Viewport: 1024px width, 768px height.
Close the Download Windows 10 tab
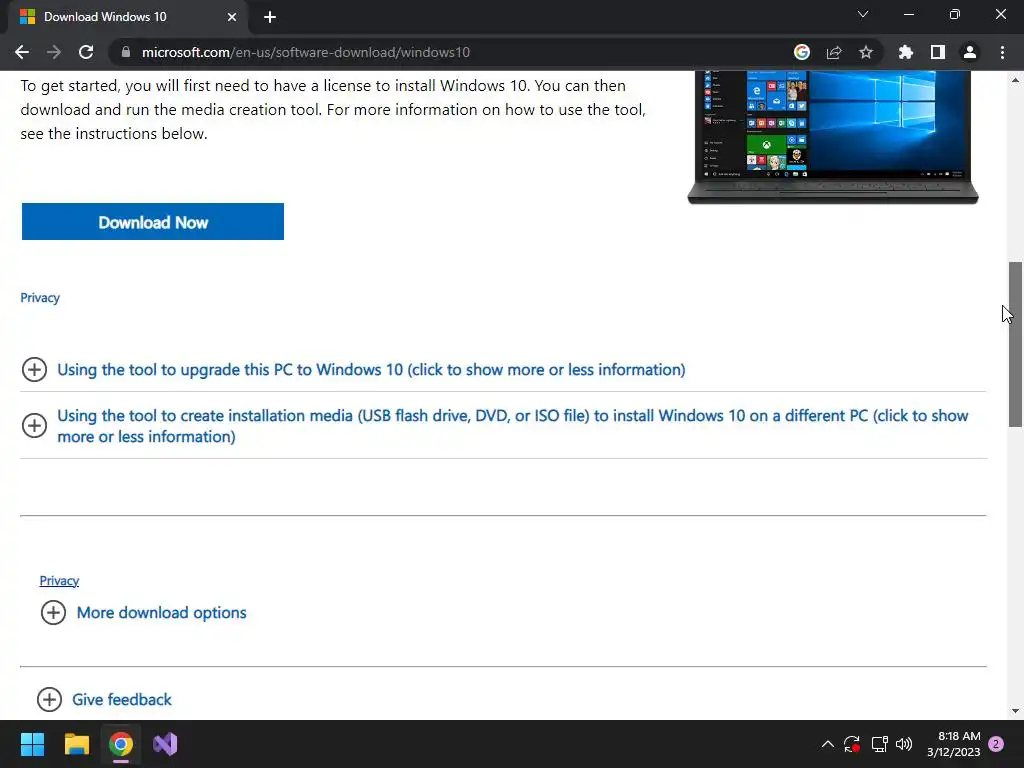232,17
